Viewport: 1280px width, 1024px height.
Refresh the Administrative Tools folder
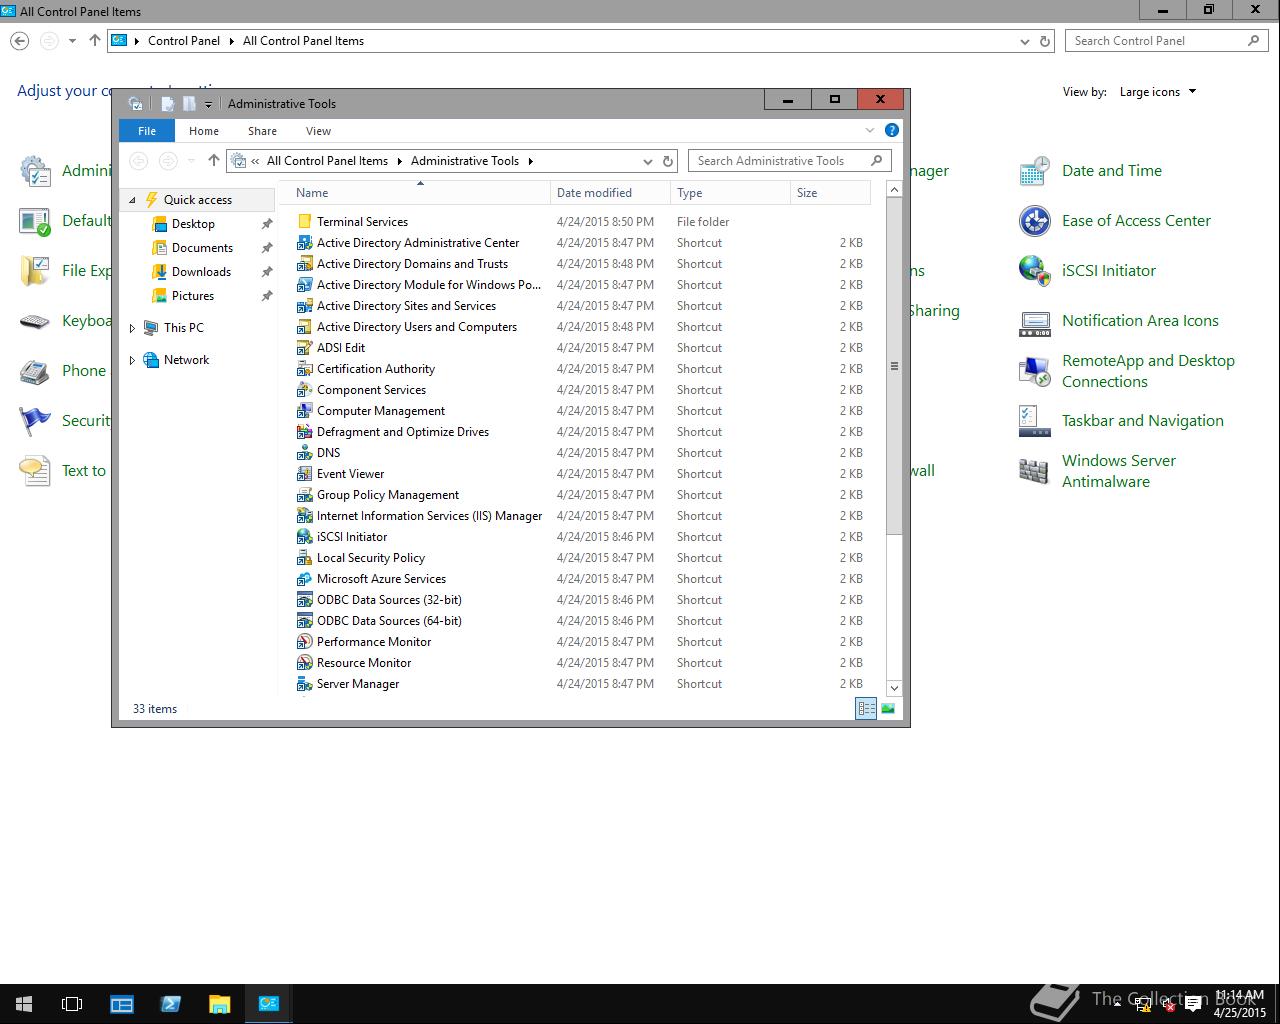pyautogui.click(x=668, y=161)
